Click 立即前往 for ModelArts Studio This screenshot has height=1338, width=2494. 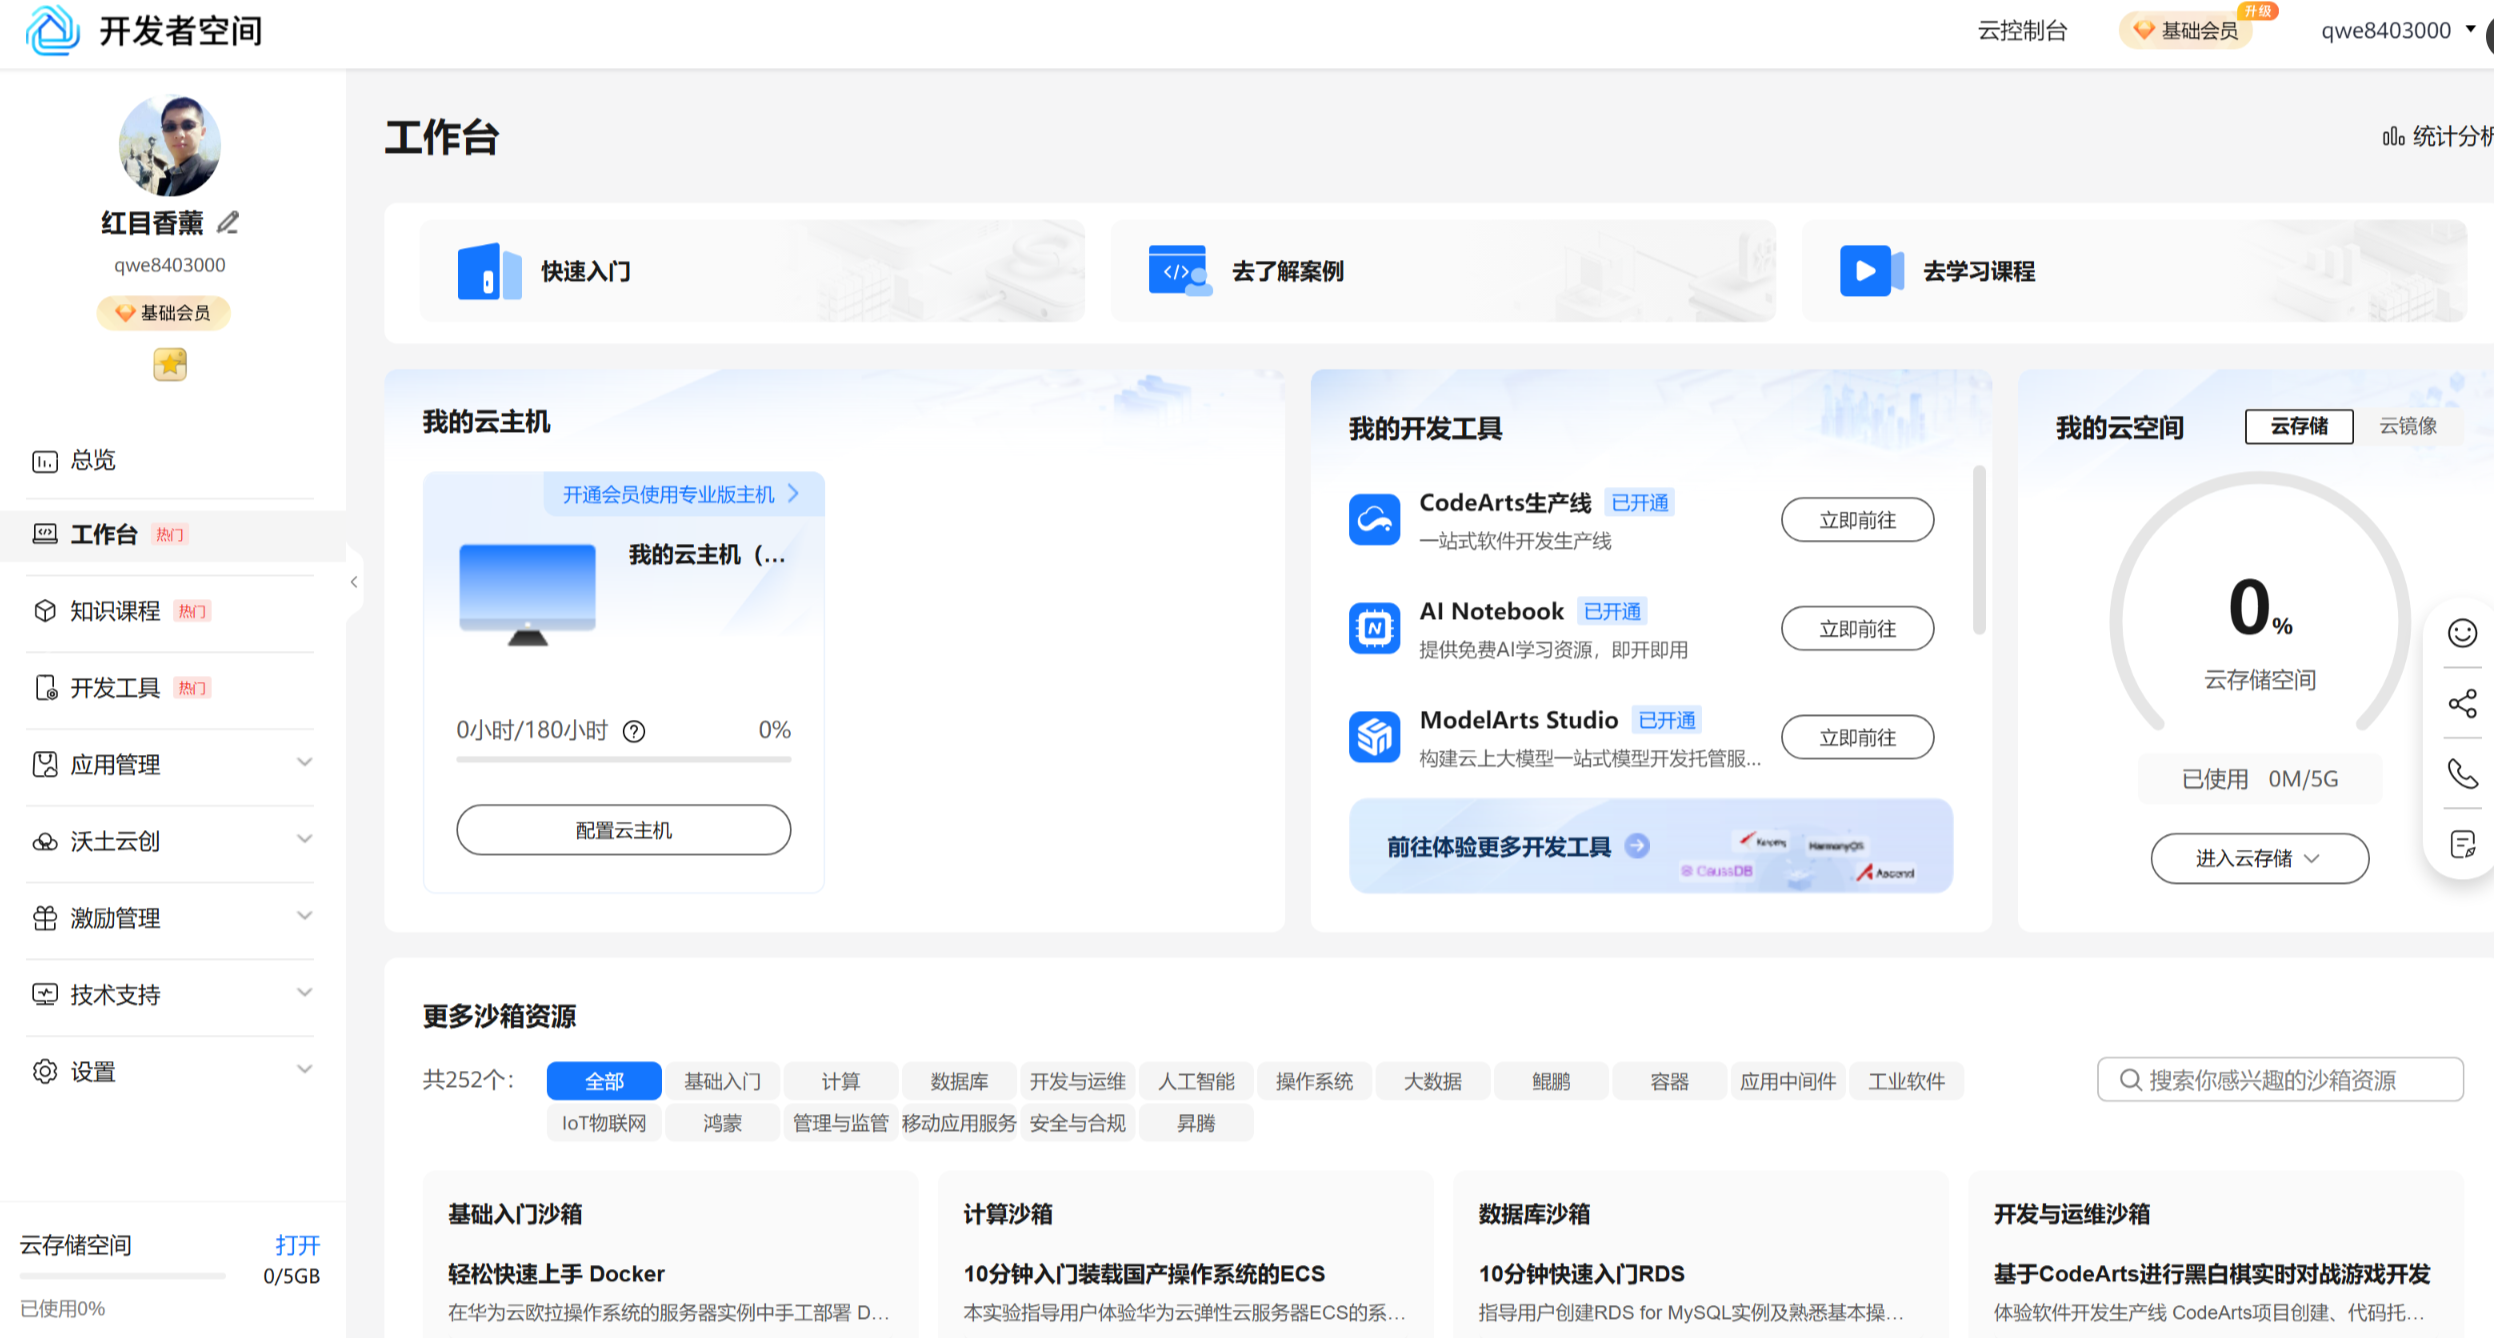tap(1857, 738)
